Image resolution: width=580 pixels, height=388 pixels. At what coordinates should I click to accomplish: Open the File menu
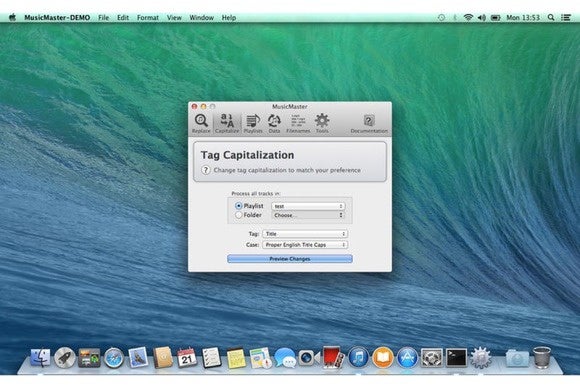[104, 17]
